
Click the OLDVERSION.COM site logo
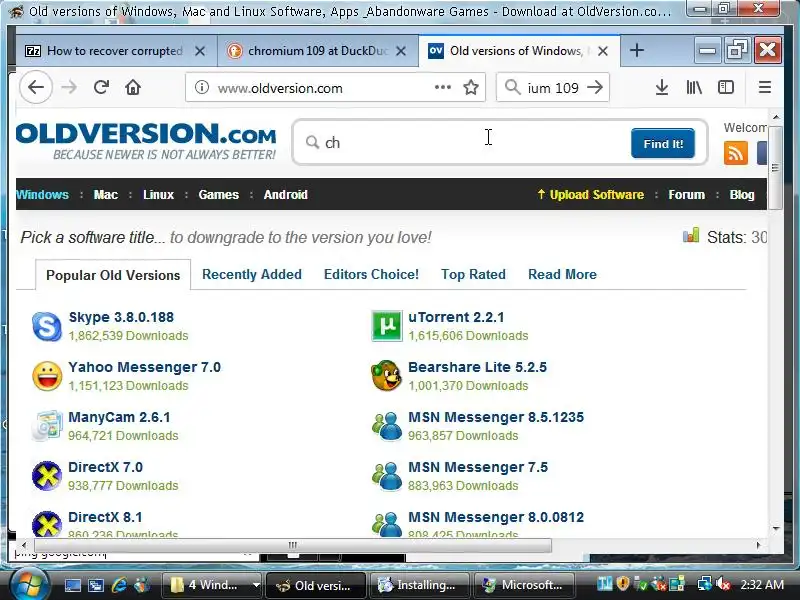146,140
